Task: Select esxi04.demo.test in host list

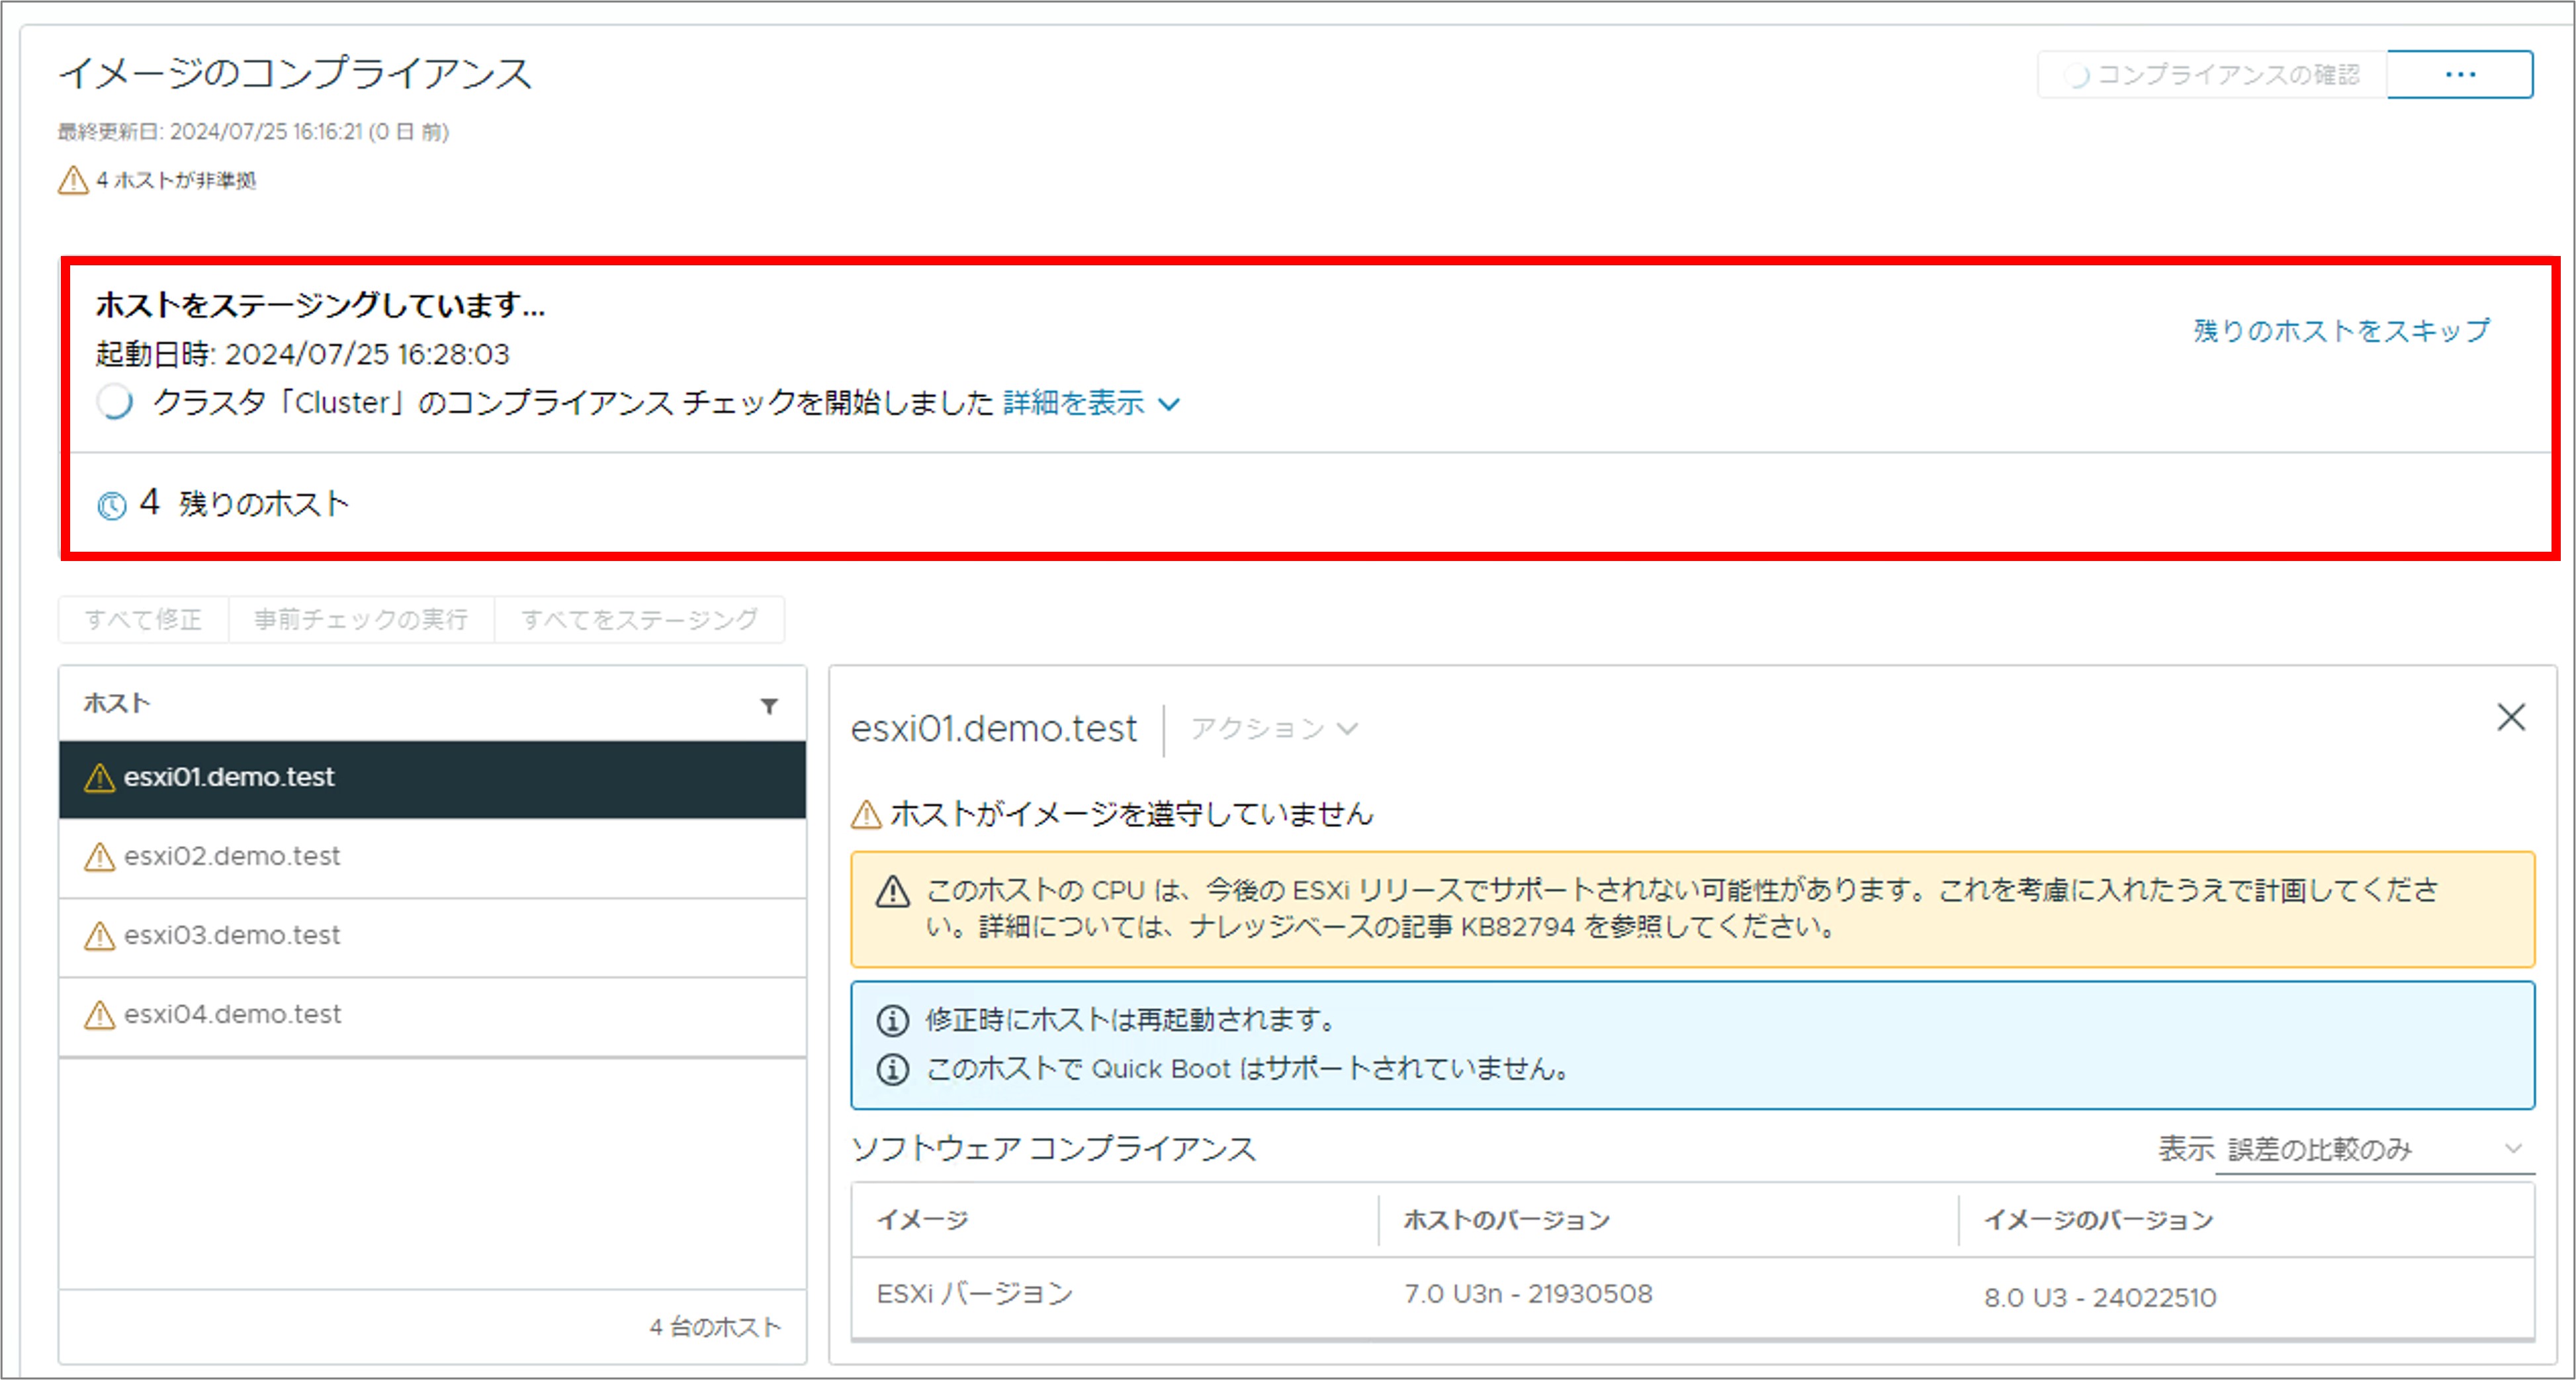Action: coord(232,1014)
